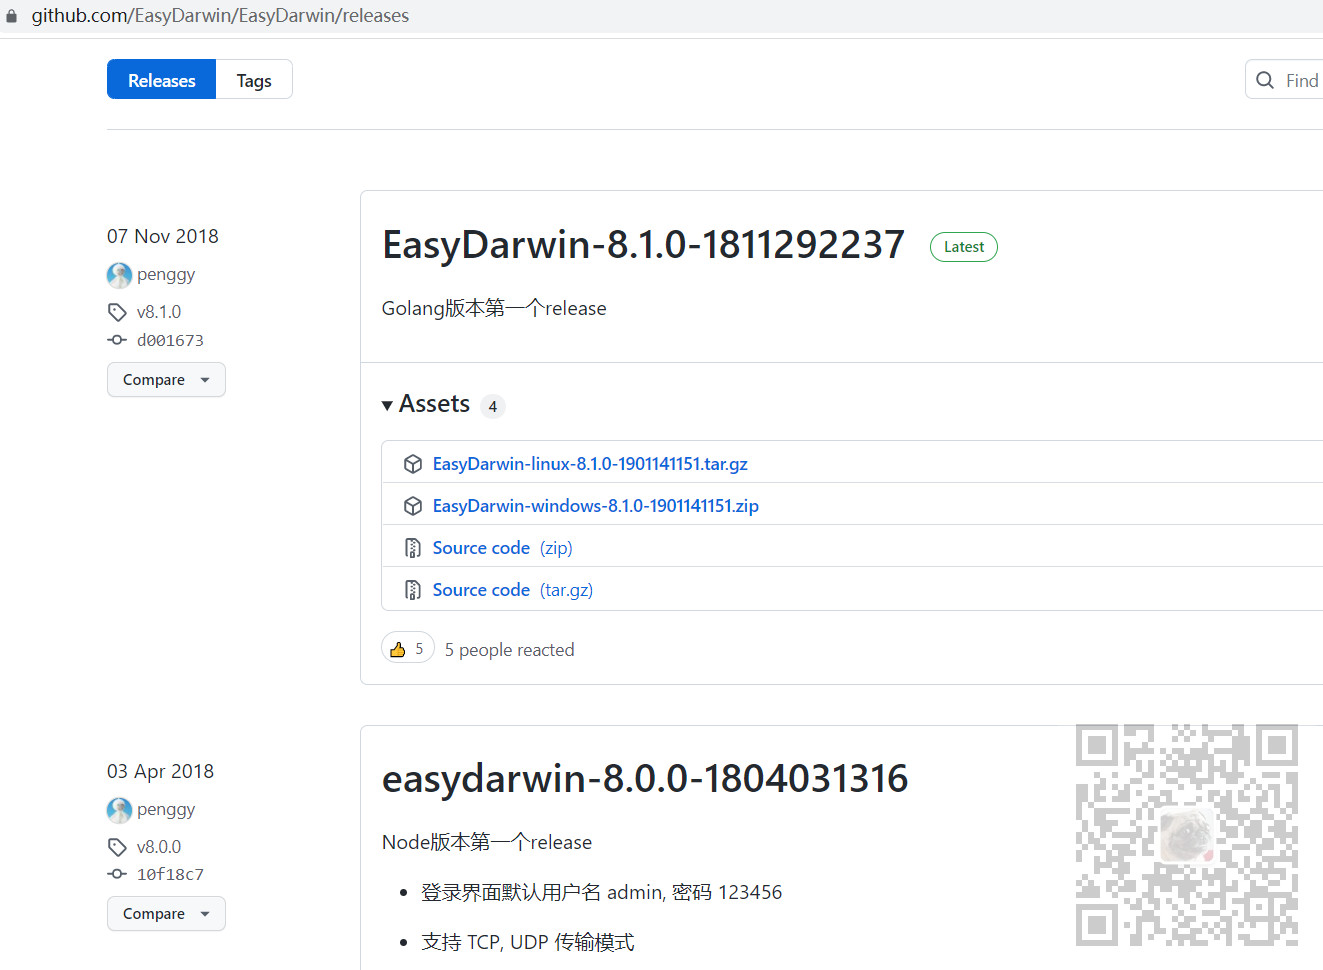Click package icon for EasyDarwin-linux tar.gz
This screenshot has height=970, width=1323.
[x=413, y=464]
